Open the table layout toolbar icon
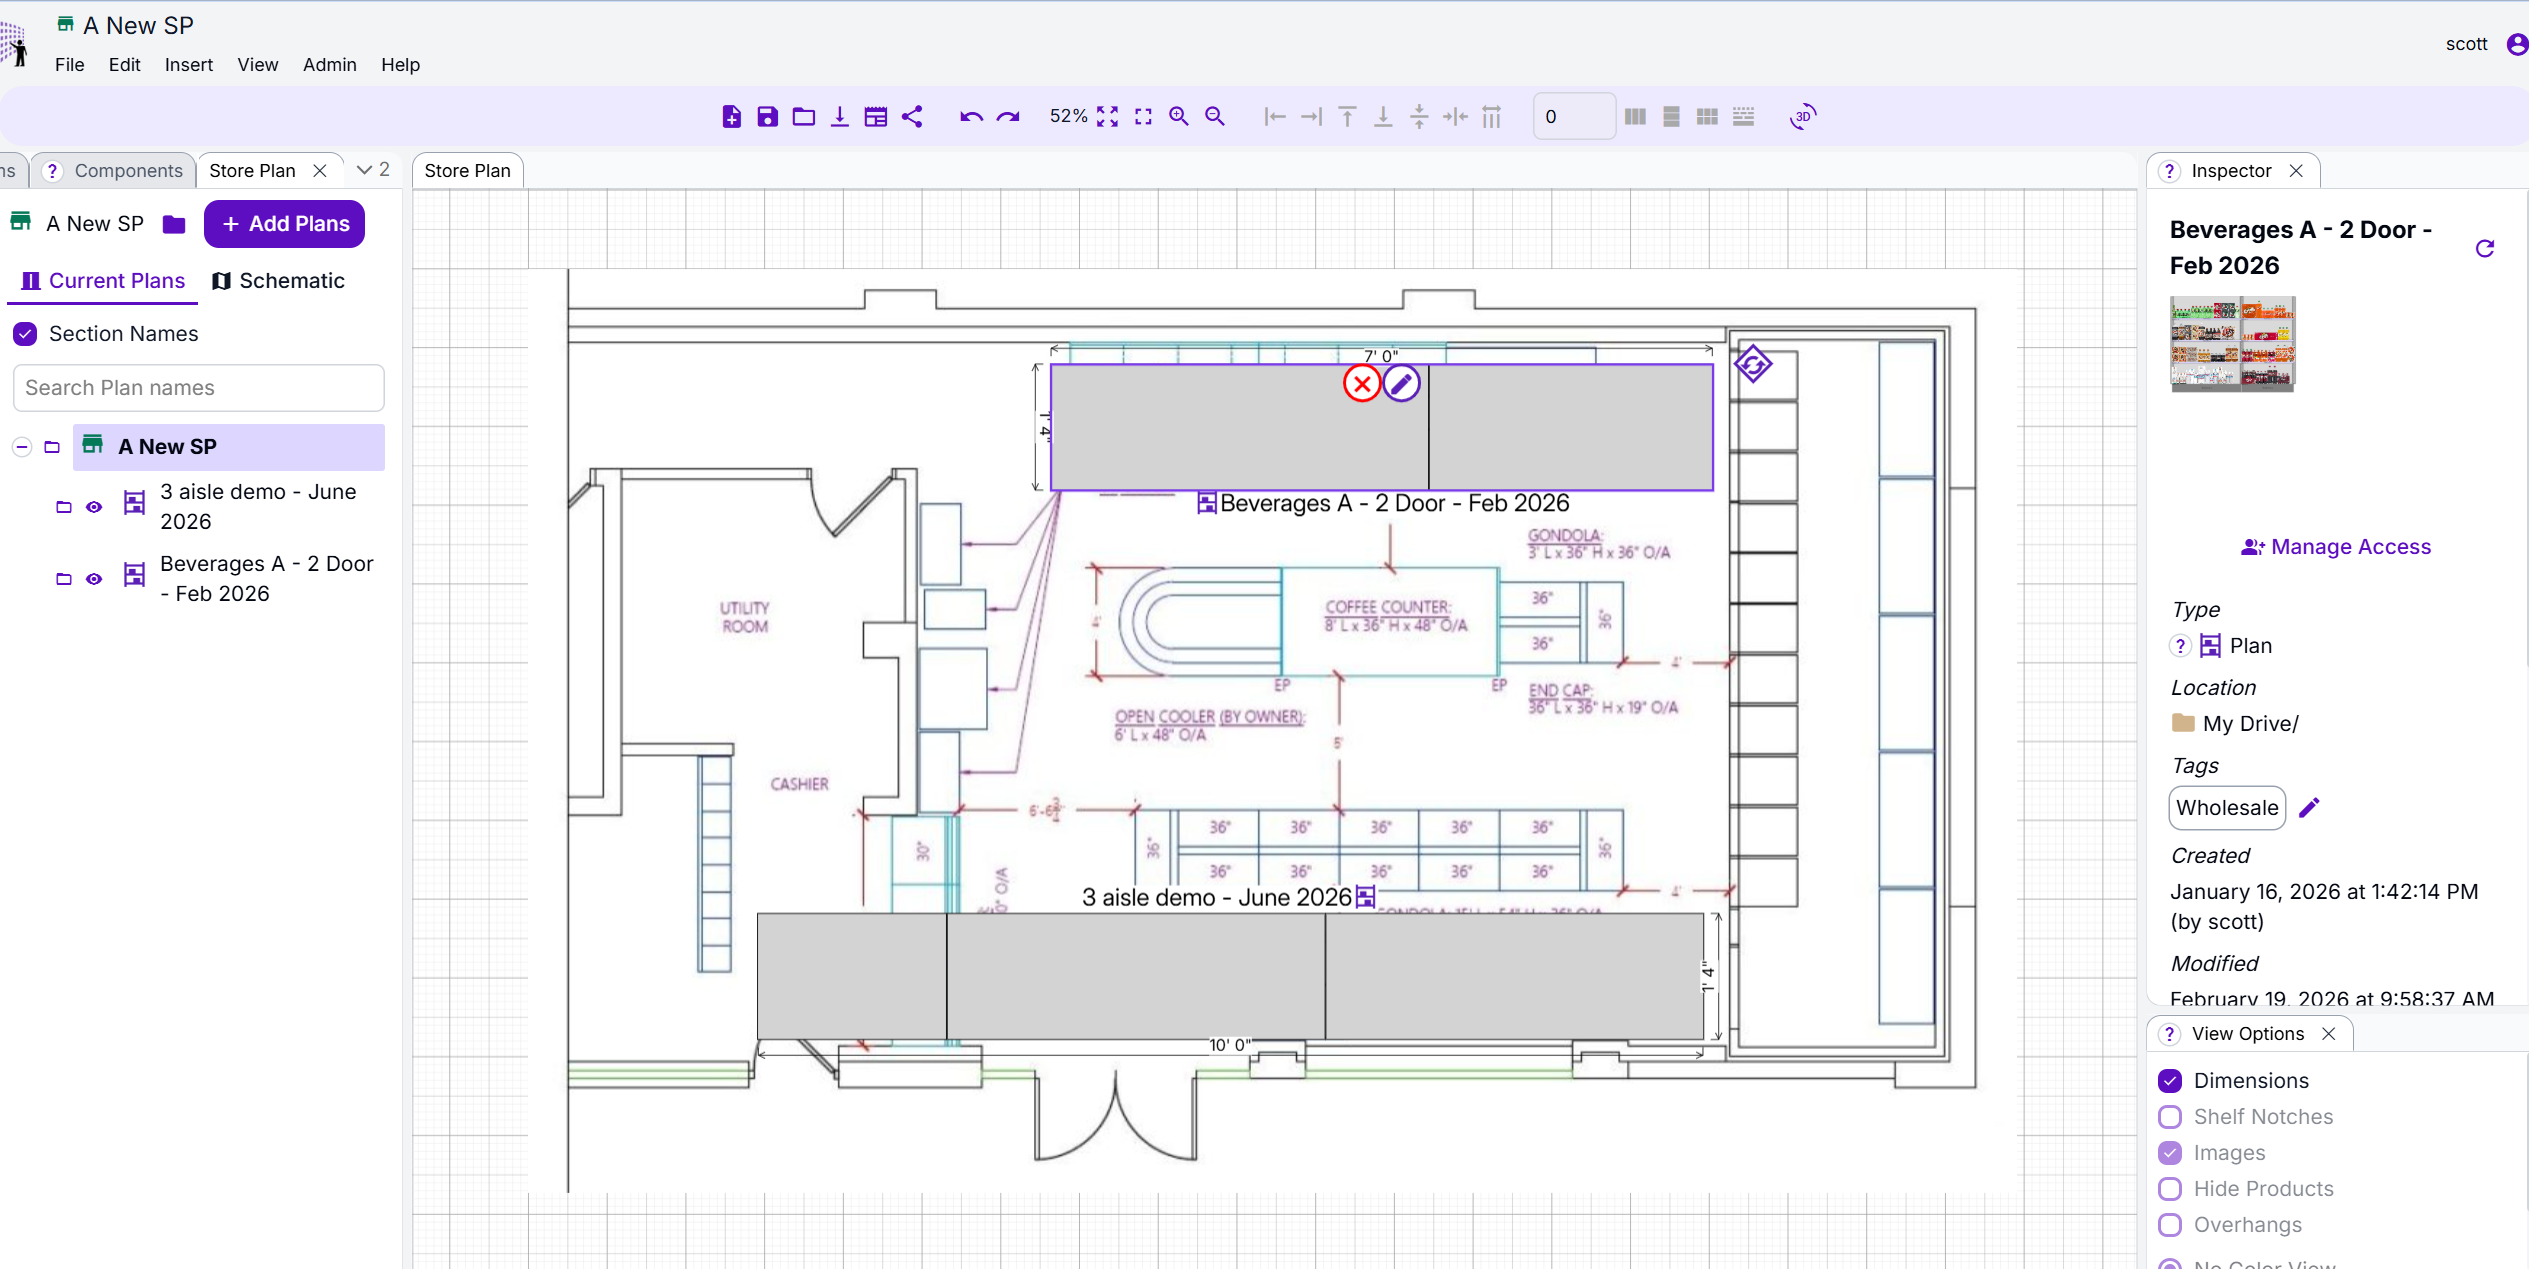 pyautogui.click(x=876, y=117)
